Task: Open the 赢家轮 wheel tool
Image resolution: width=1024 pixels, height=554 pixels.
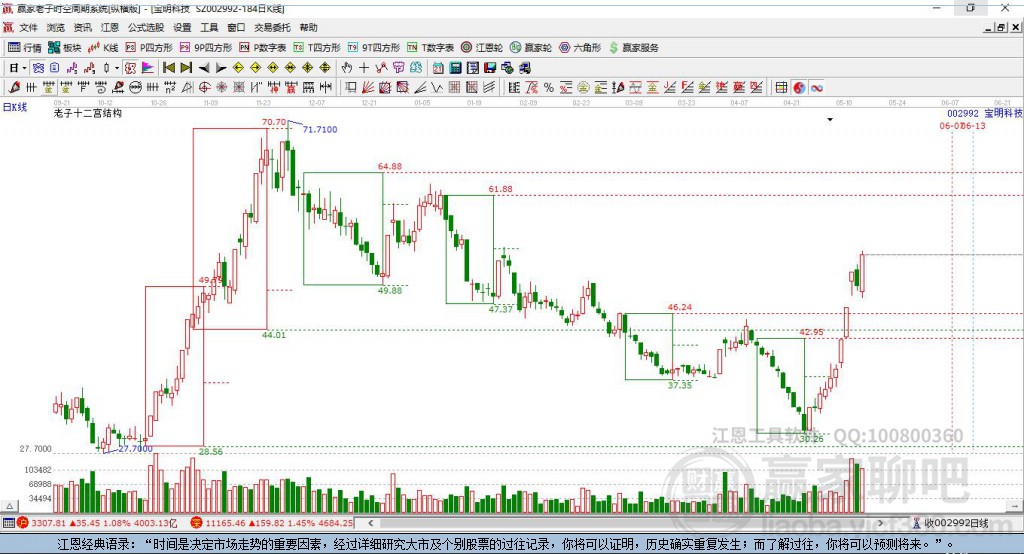Action: click(531, 48)
